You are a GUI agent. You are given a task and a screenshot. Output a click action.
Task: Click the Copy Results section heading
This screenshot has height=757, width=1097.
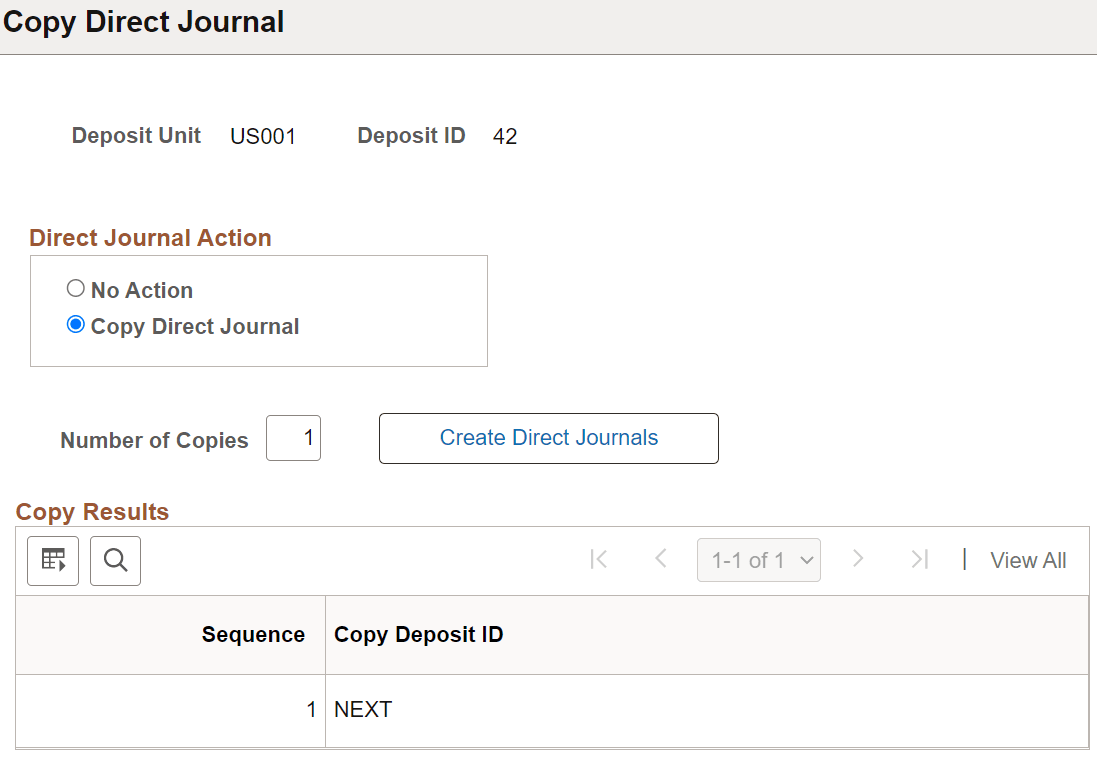coord(91,511)
